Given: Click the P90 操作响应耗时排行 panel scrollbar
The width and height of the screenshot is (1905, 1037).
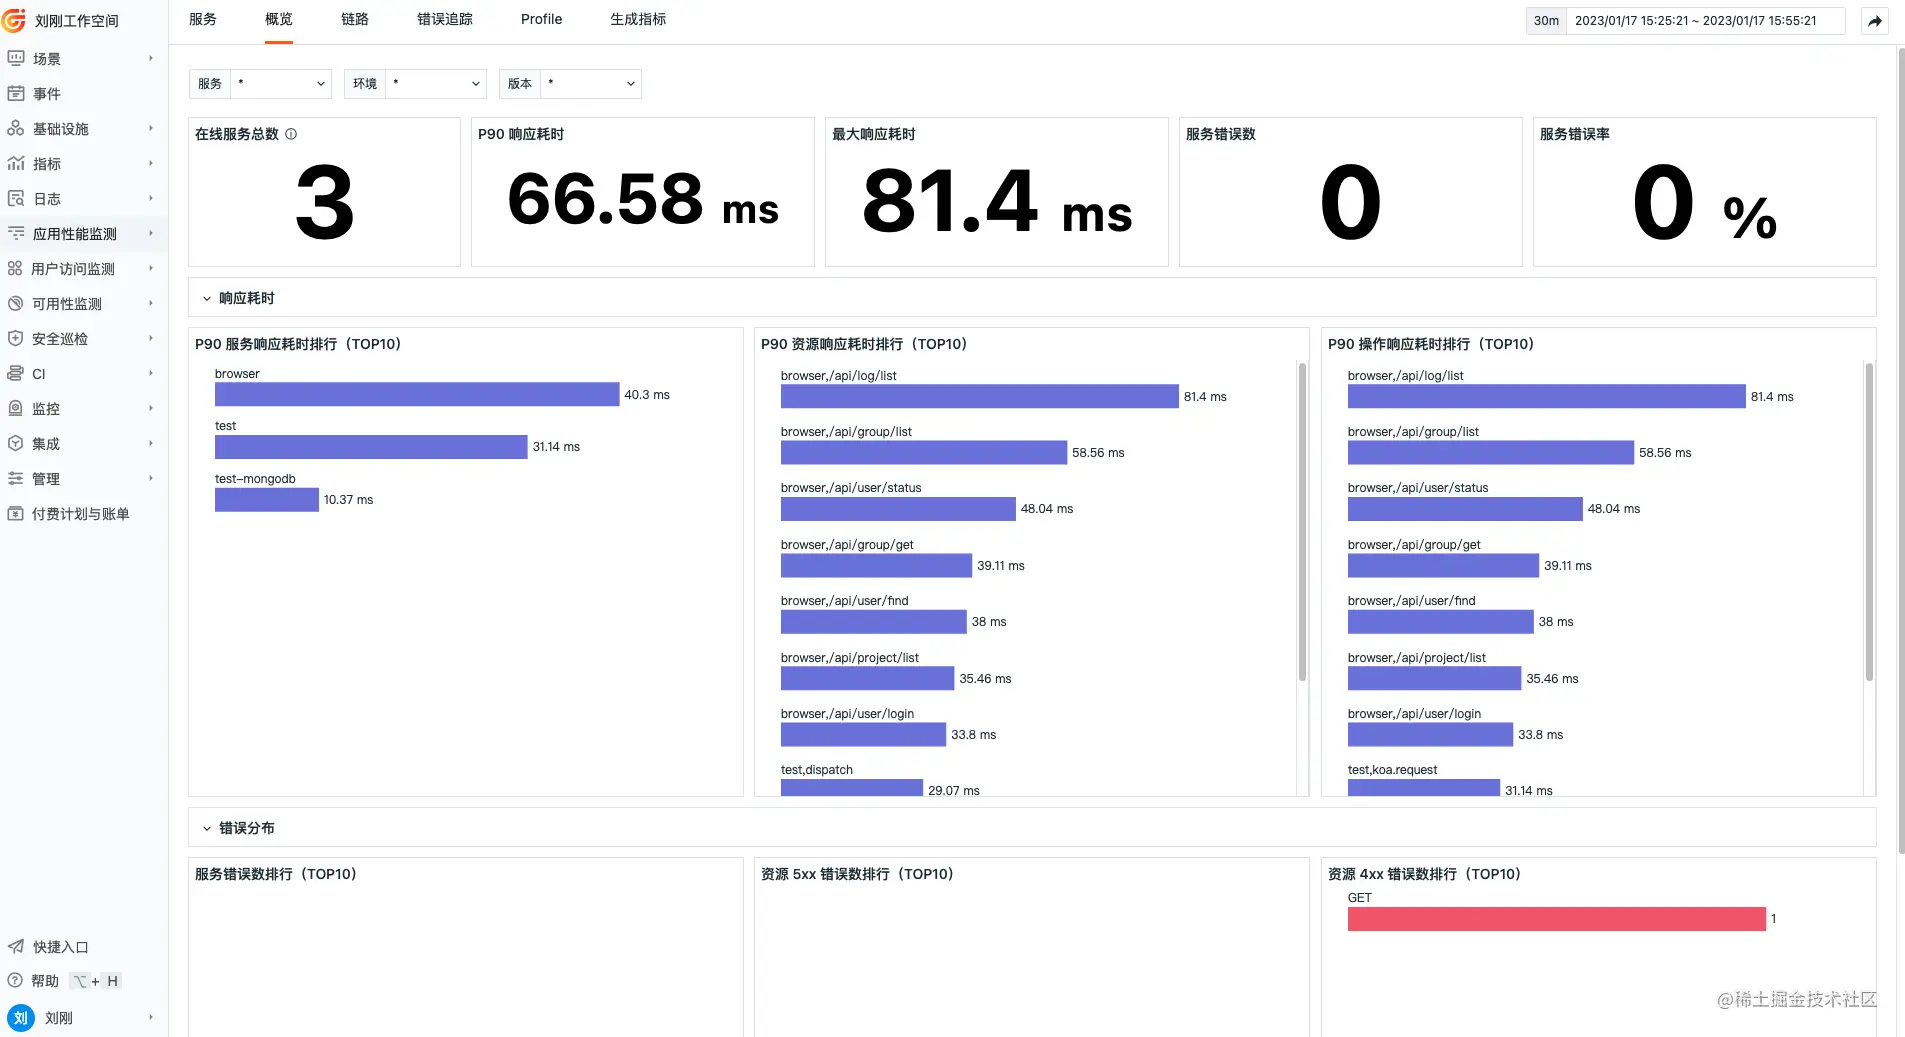Looking at the screenshot, I should point(1869,522).
